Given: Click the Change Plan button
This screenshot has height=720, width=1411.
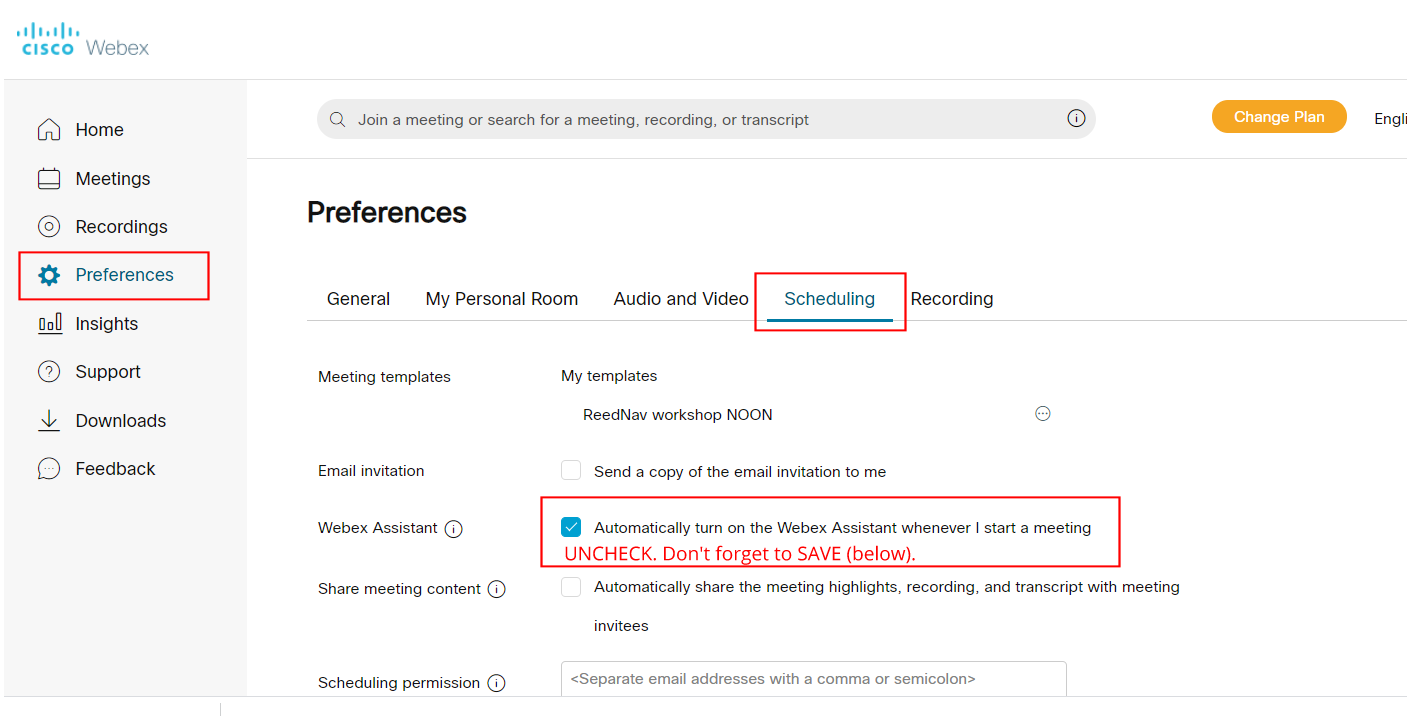Looking at the screenshot, I should click(x=1278, y=117).
